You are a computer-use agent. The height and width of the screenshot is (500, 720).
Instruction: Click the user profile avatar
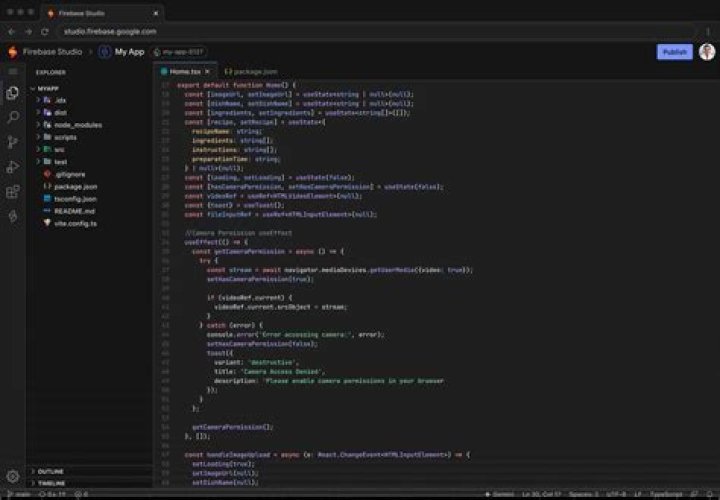click(x=706, y=52)
